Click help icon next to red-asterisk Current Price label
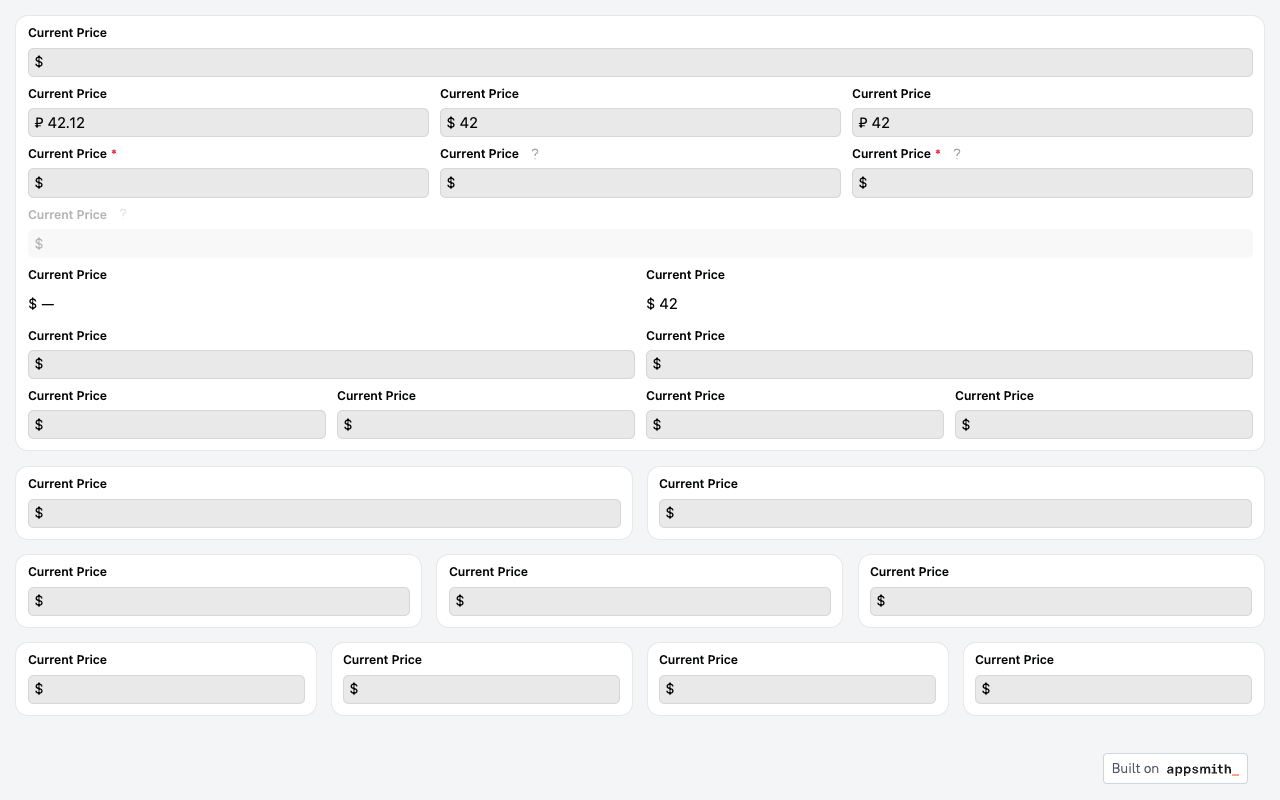Screen dimensions: 1280x800 point(957,154)
